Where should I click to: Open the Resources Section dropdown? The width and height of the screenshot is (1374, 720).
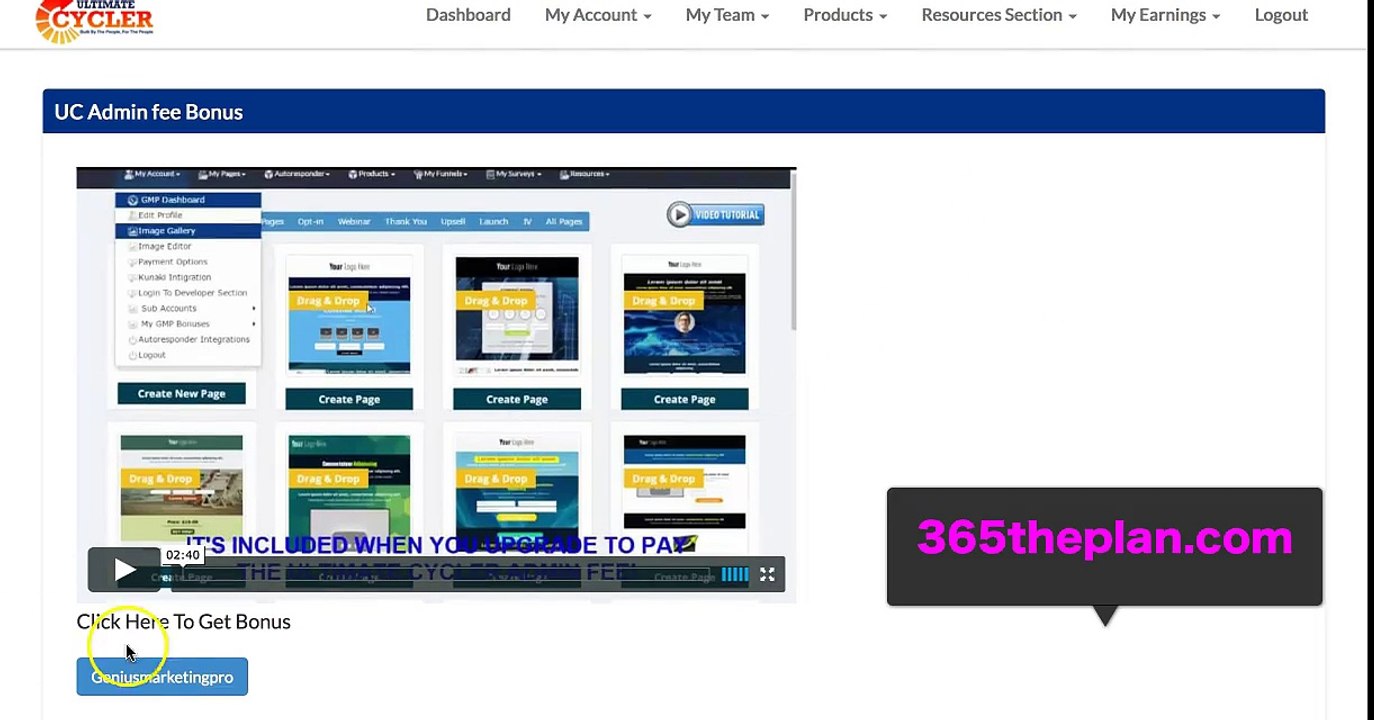[999, 15]
